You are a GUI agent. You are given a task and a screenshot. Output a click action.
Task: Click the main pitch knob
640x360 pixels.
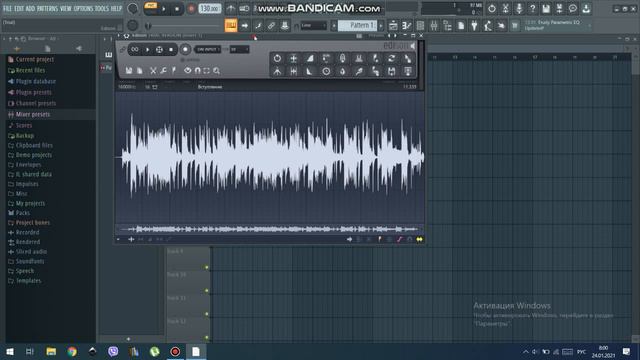tap(132, 25)
